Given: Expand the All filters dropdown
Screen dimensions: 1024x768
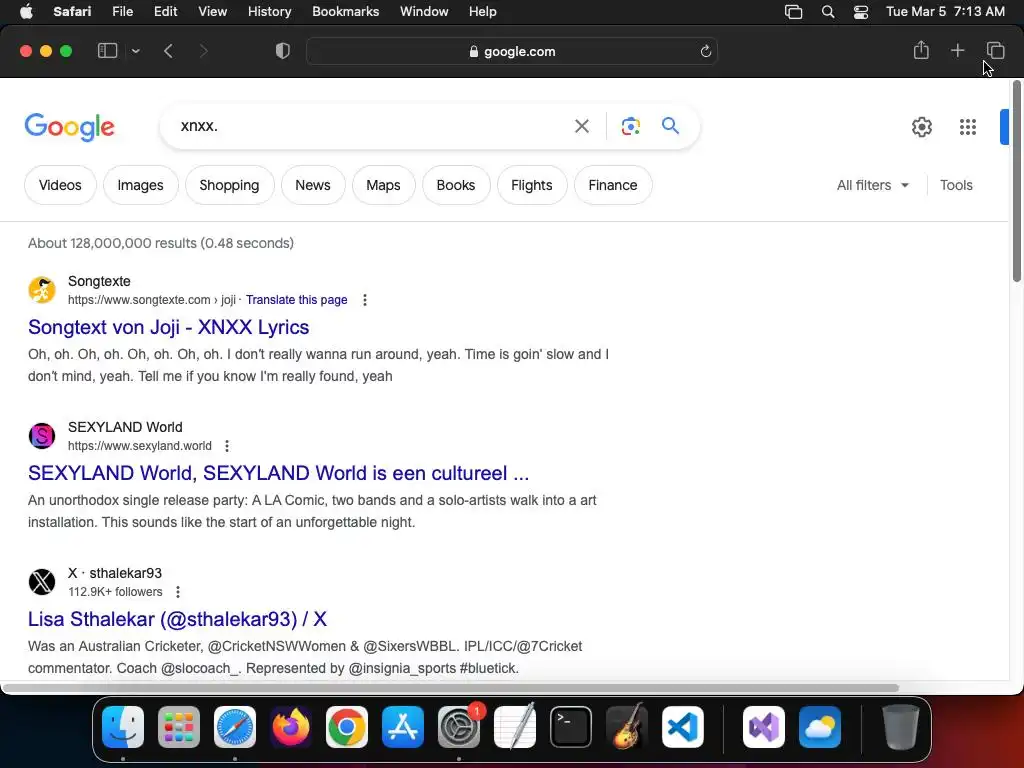Looking at the screenshot, I should (872, 185).
